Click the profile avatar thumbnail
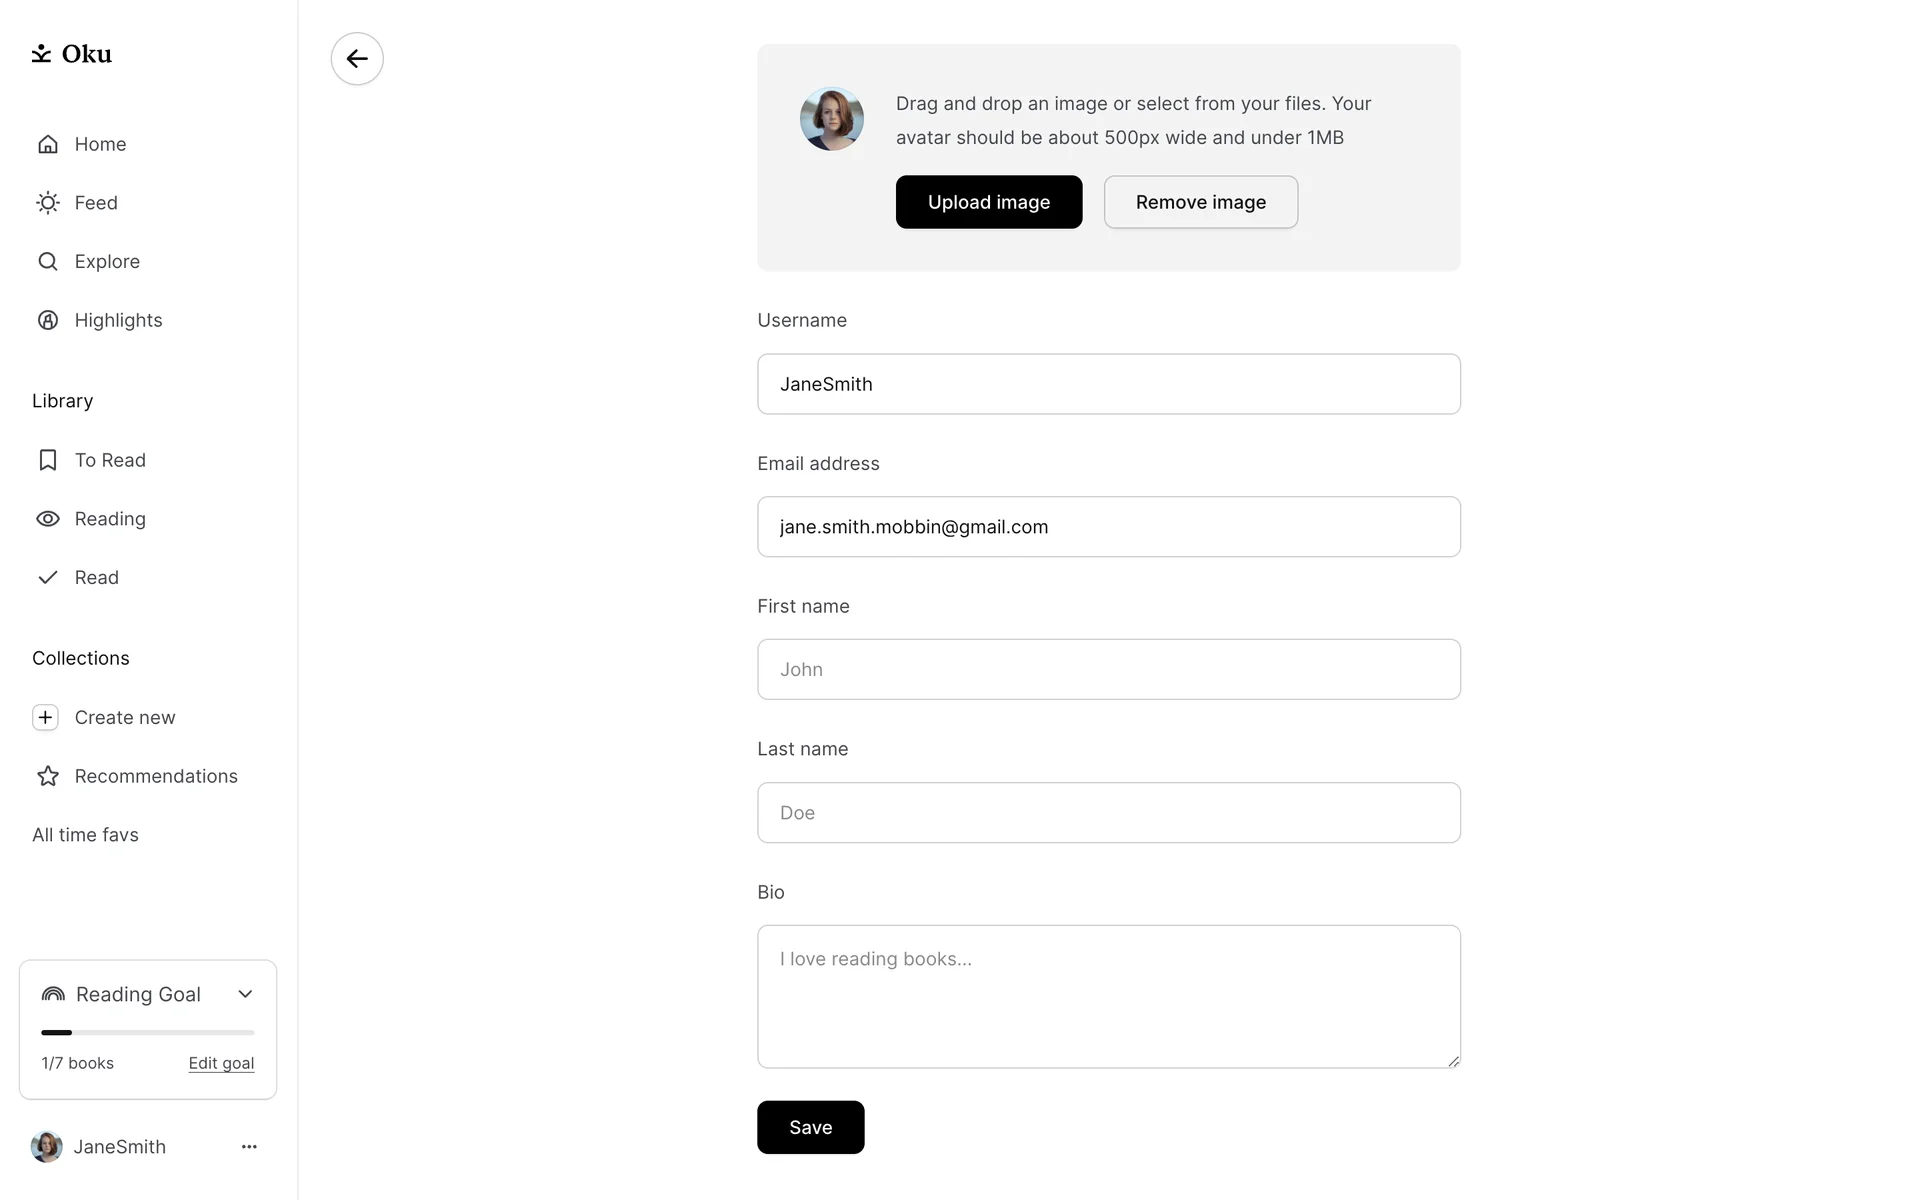This screenshot has width=1920, height=1200. click(831, 119)
